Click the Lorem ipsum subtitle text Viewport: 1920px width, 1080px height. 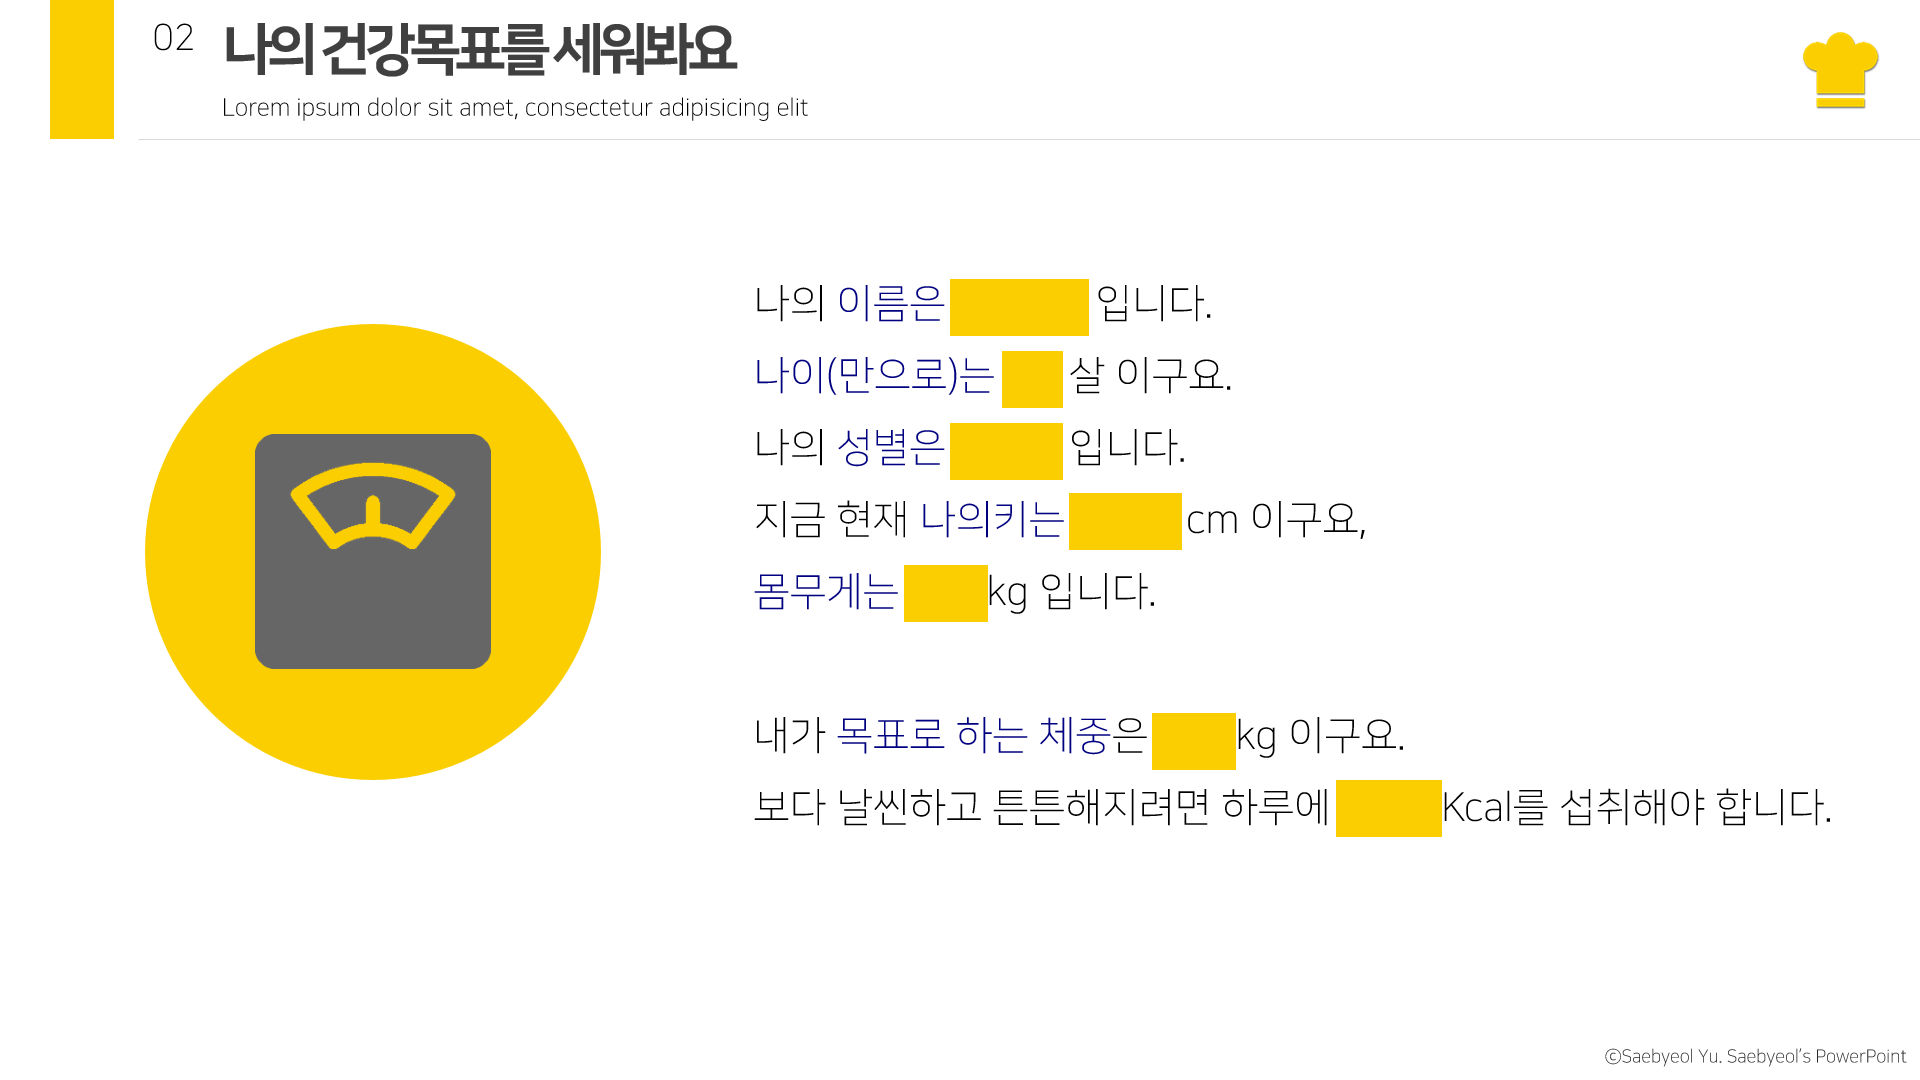514,108
